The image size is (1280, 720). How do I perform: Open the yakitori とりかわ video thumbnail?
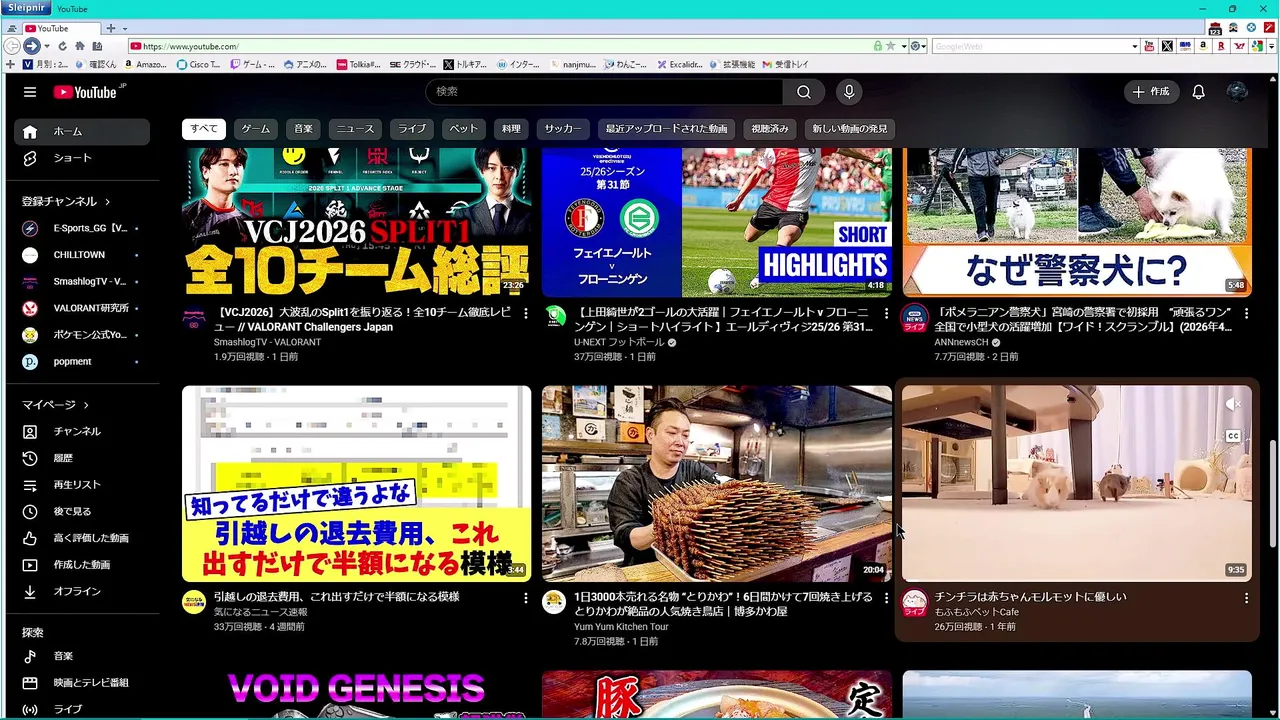[x=716, y=484]
